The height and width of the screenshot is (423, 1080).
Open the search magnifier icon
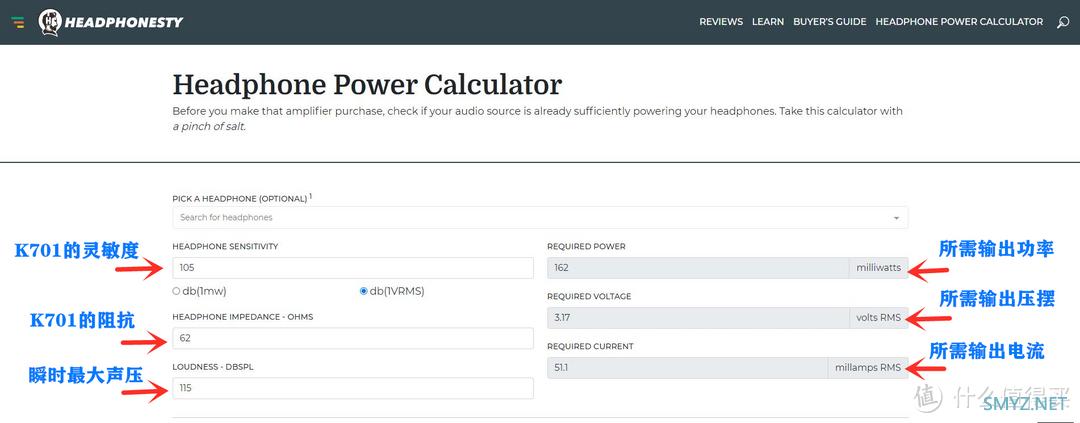[x=1063, y=22]
